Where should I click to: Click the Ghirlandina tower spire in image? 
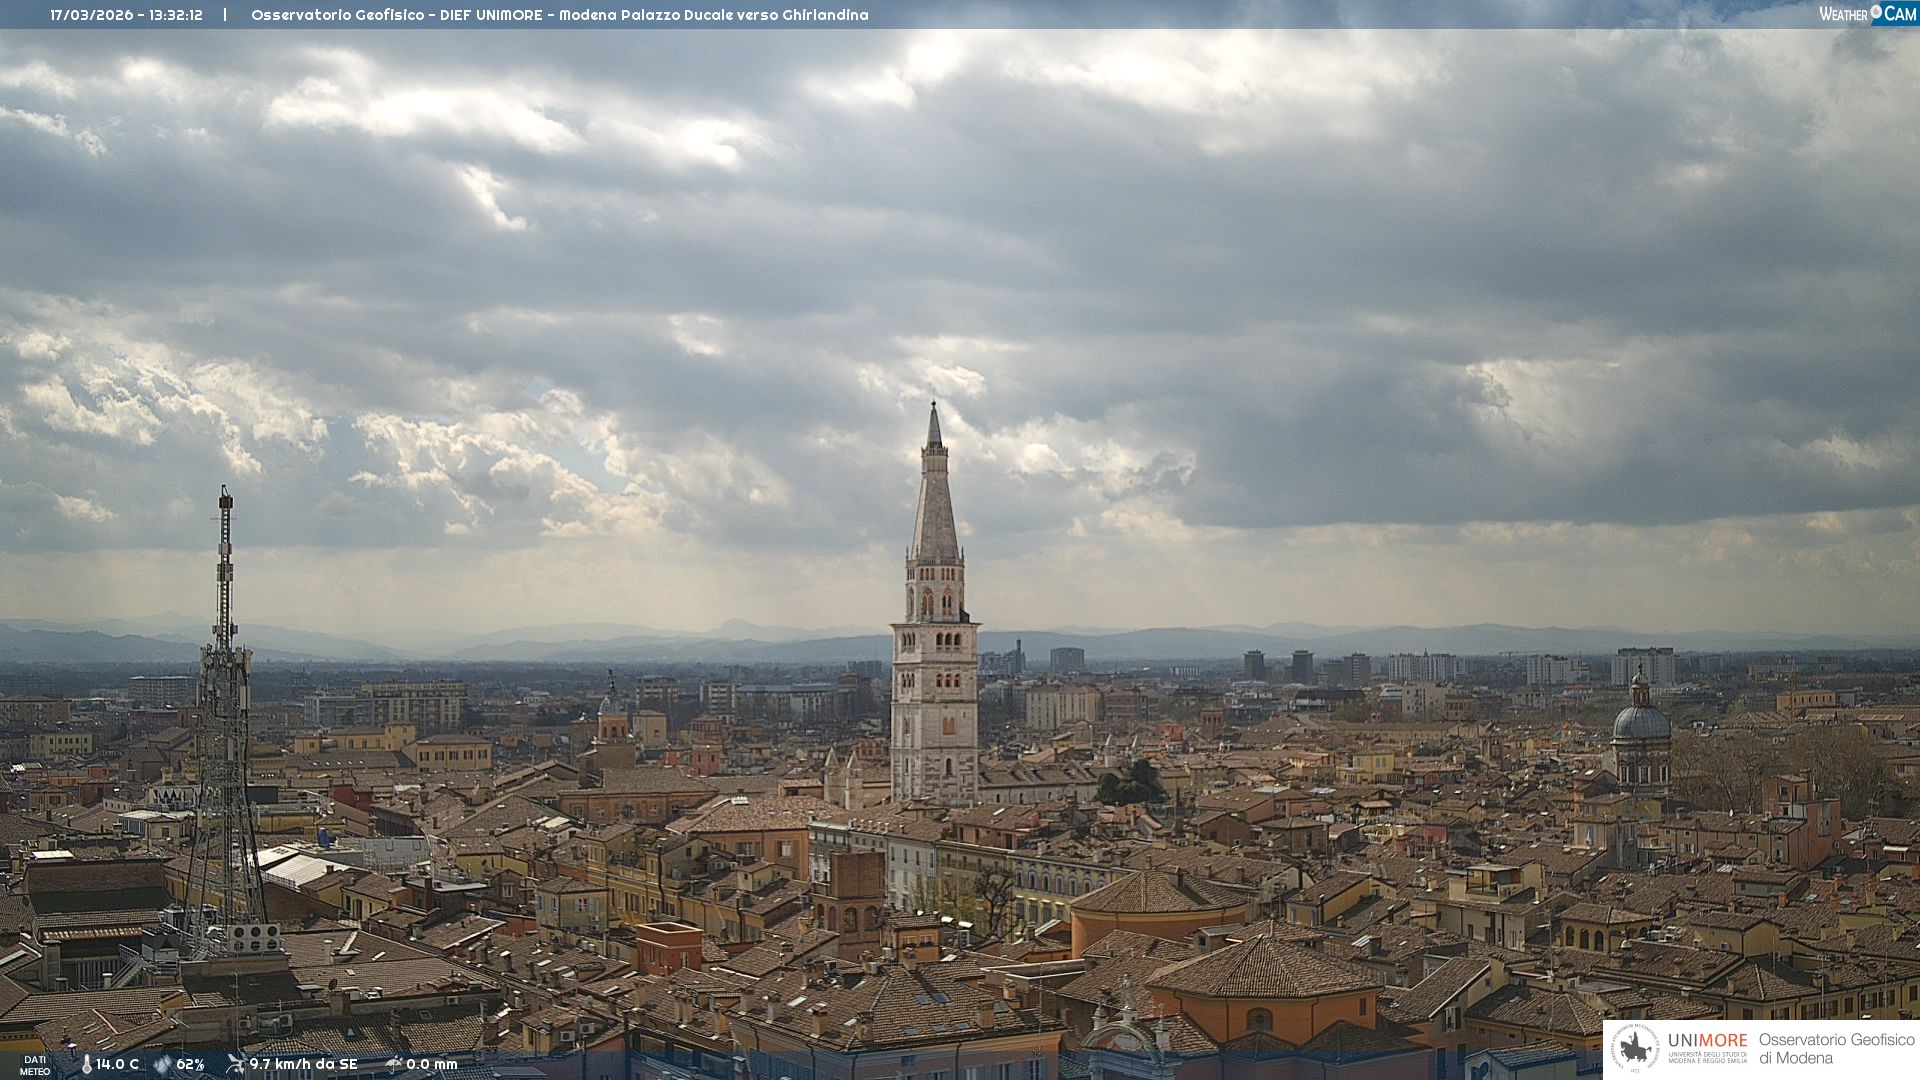[x=935, y=500]
